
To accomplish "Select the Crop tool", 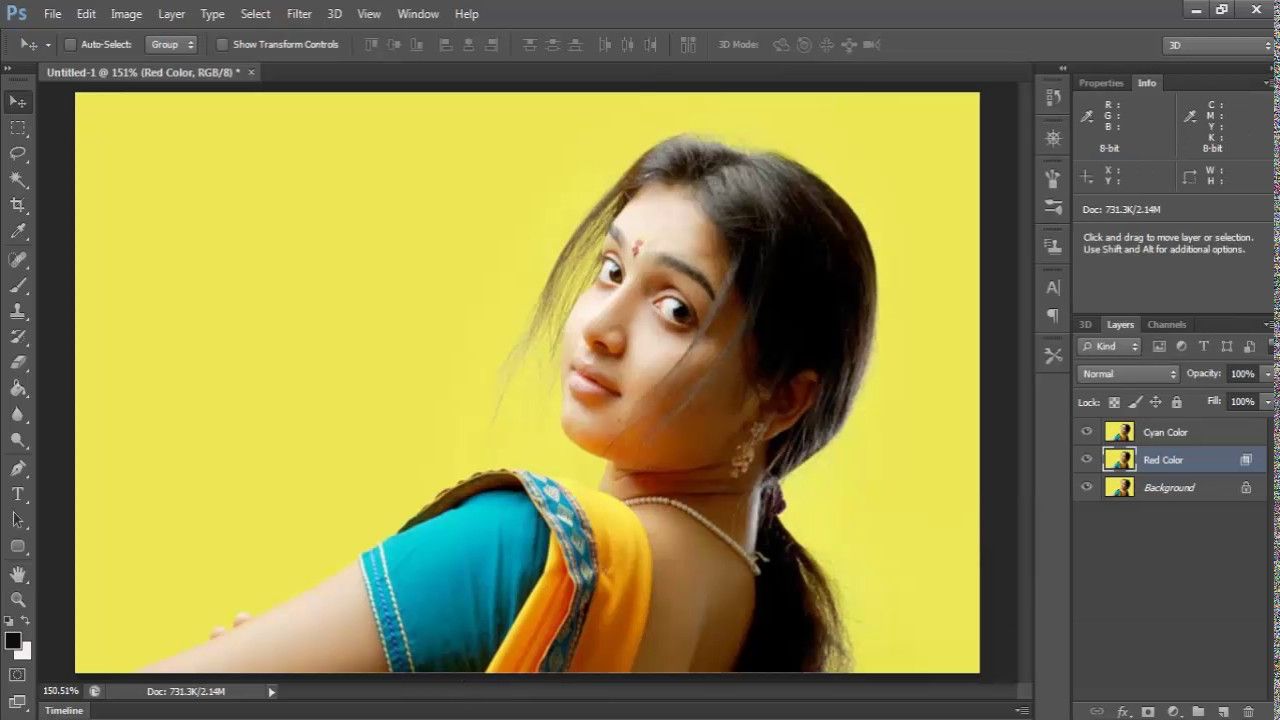I will pos(18,206).
